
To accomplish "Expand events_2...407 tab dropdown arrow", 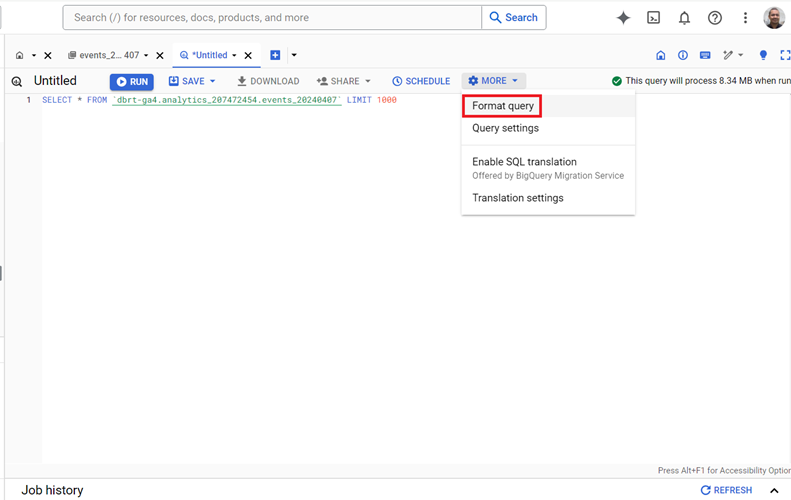I will pos(146,55).
